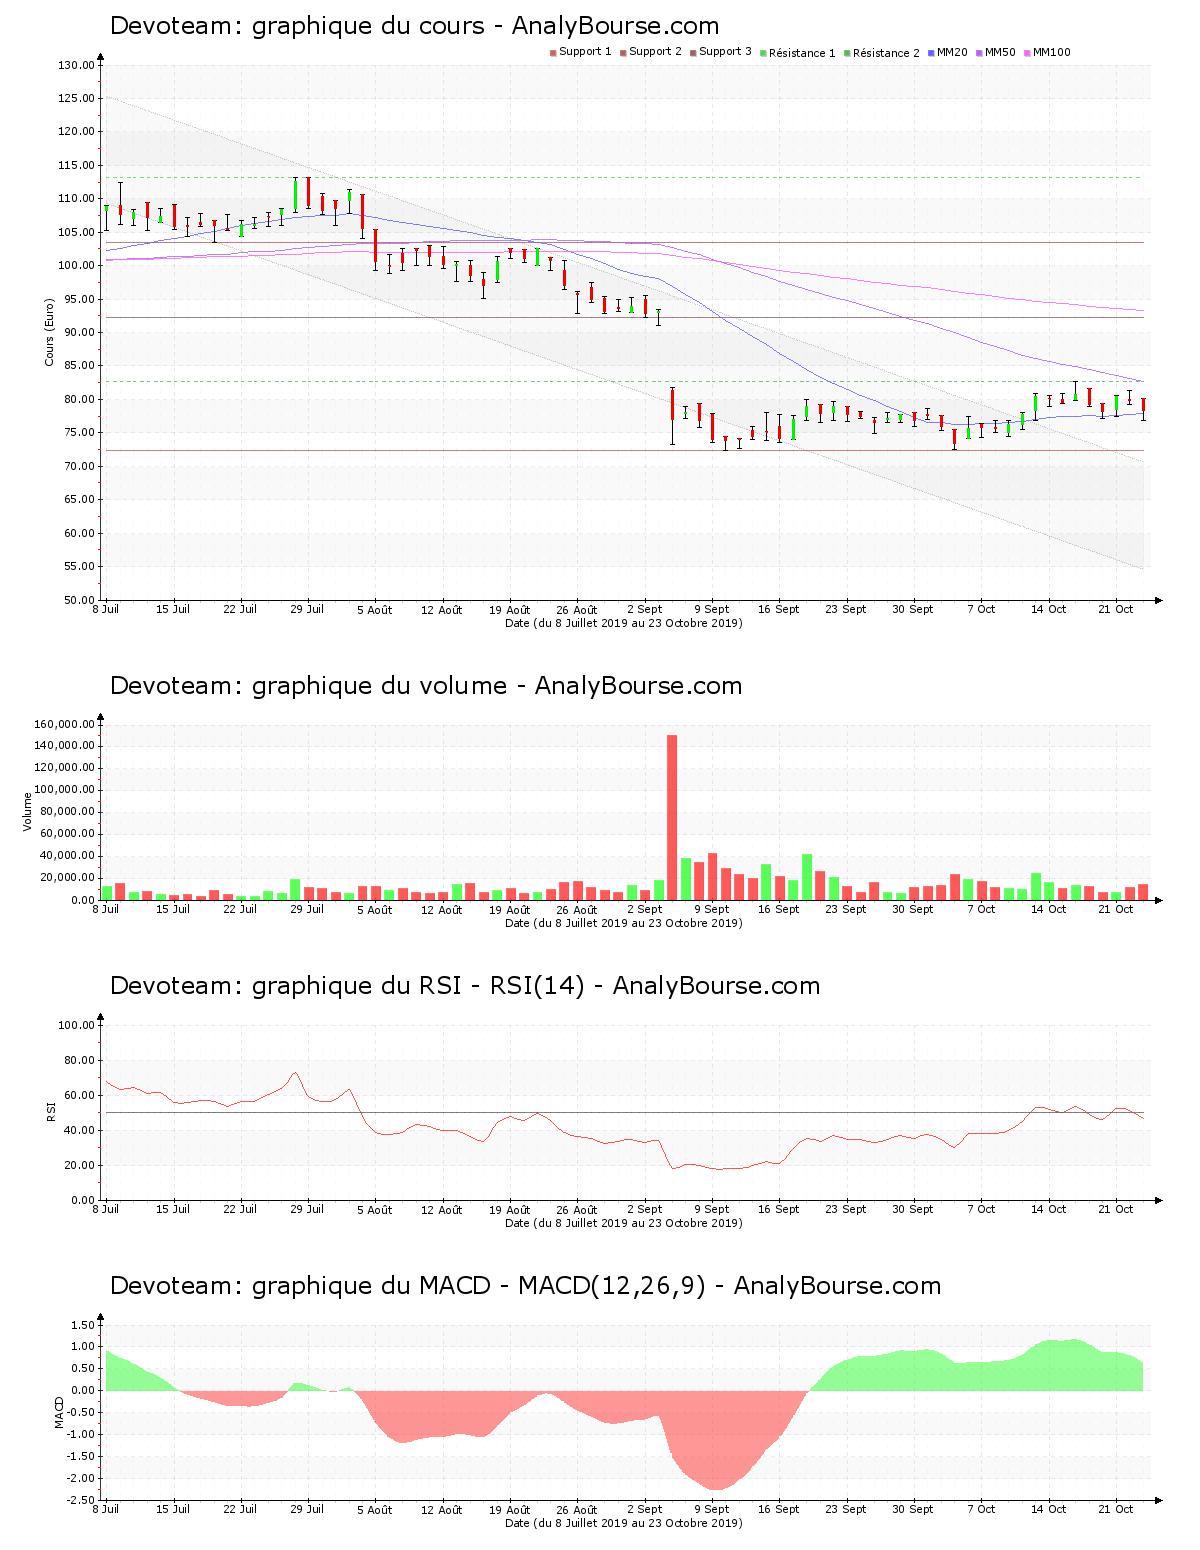1200x1550 pixels.
Task: Click the 1.50 tick on the MACD axis
Action: 84,1325
